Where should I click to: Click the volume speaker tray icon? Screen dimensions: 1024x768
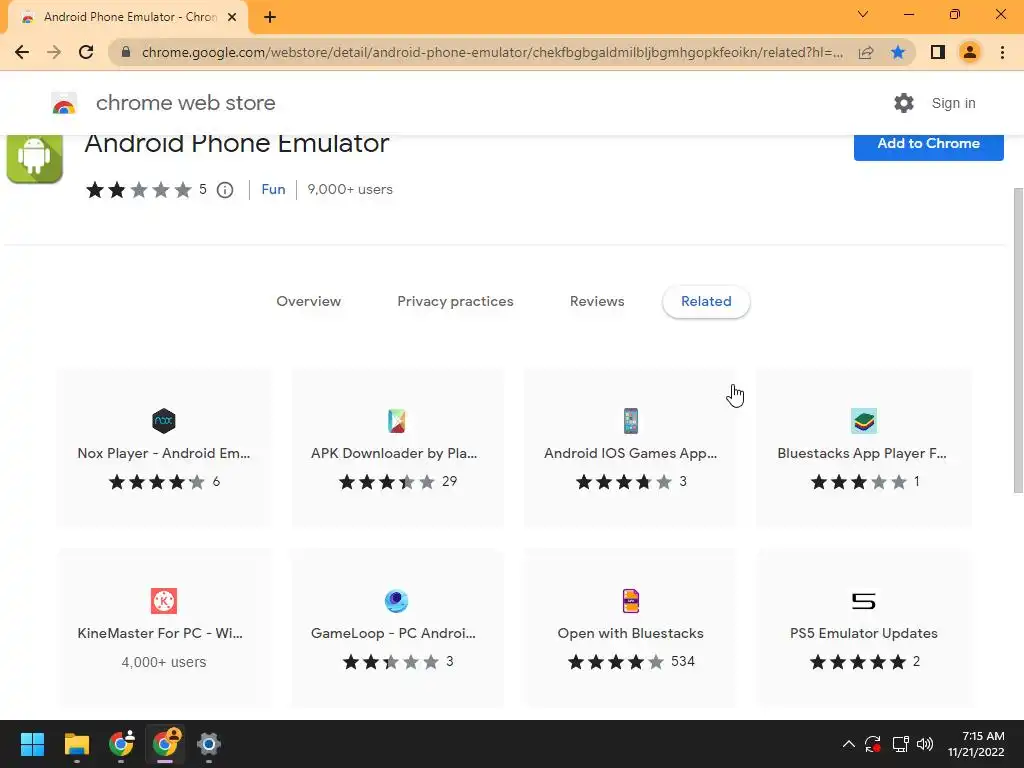(925, 744)
